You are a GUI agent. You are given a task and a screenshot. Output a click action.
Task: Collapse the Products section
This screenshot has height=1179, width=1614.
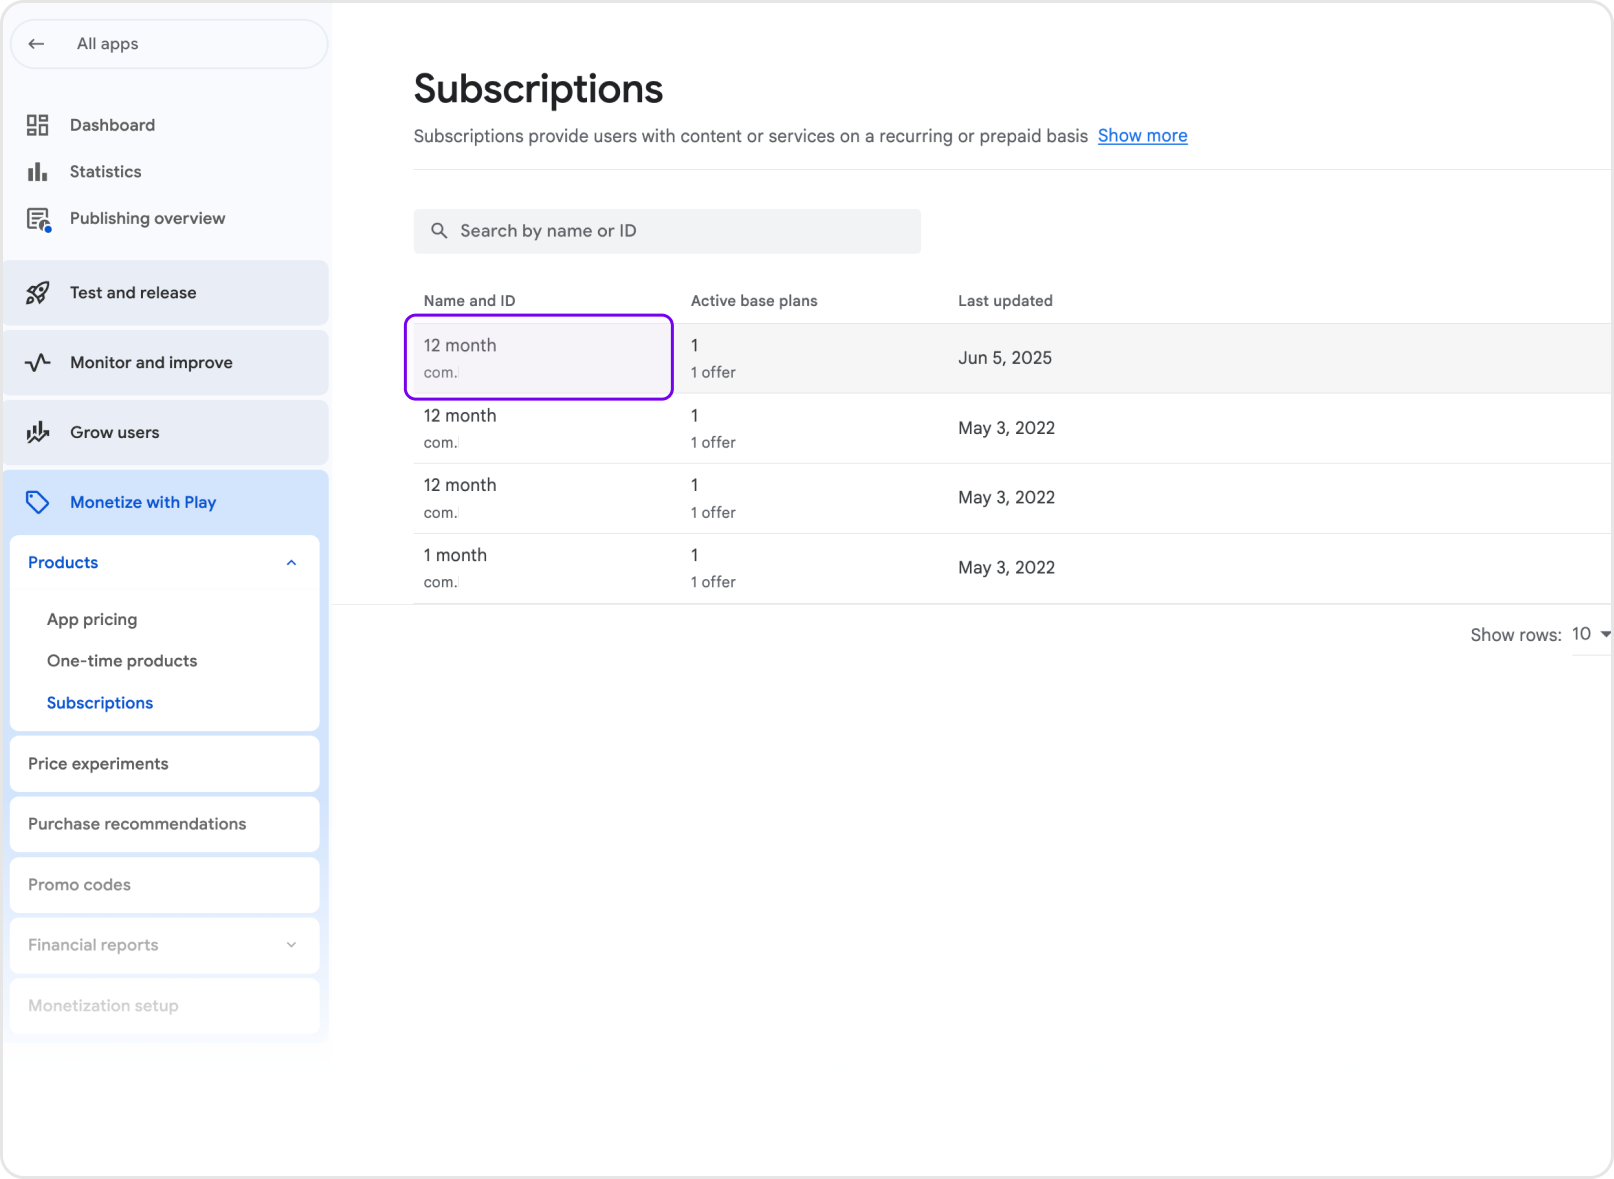pos(291,562)
